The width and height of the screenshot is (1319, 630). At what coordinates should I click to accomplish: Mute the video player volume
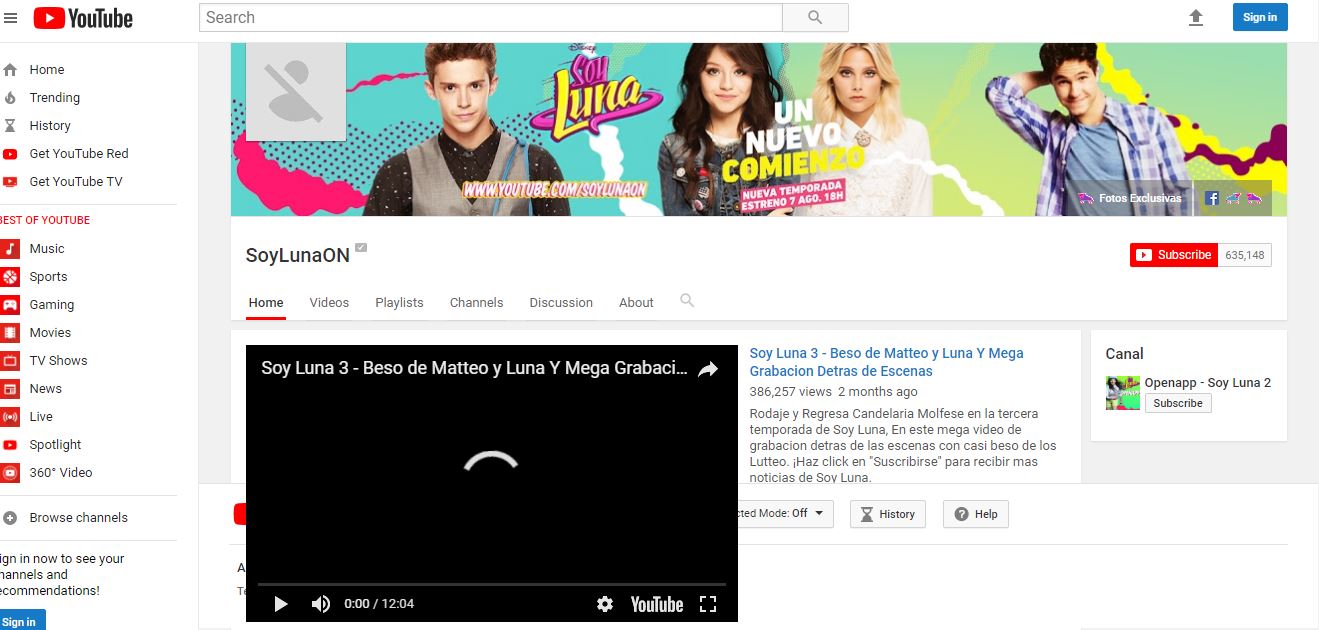coord(321,604)
